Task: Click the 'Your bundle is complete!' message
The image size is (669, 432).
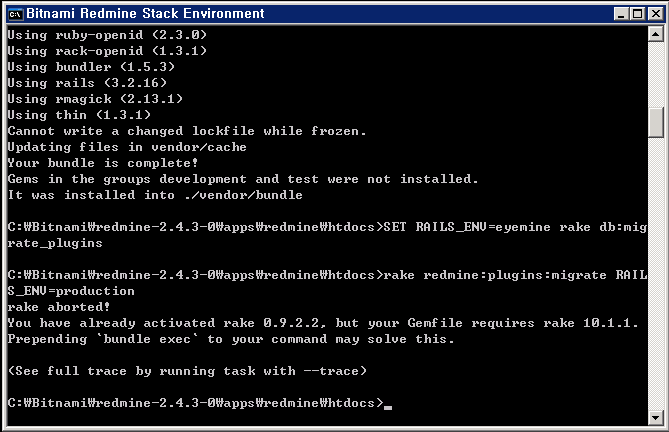Action: (103, 163)
